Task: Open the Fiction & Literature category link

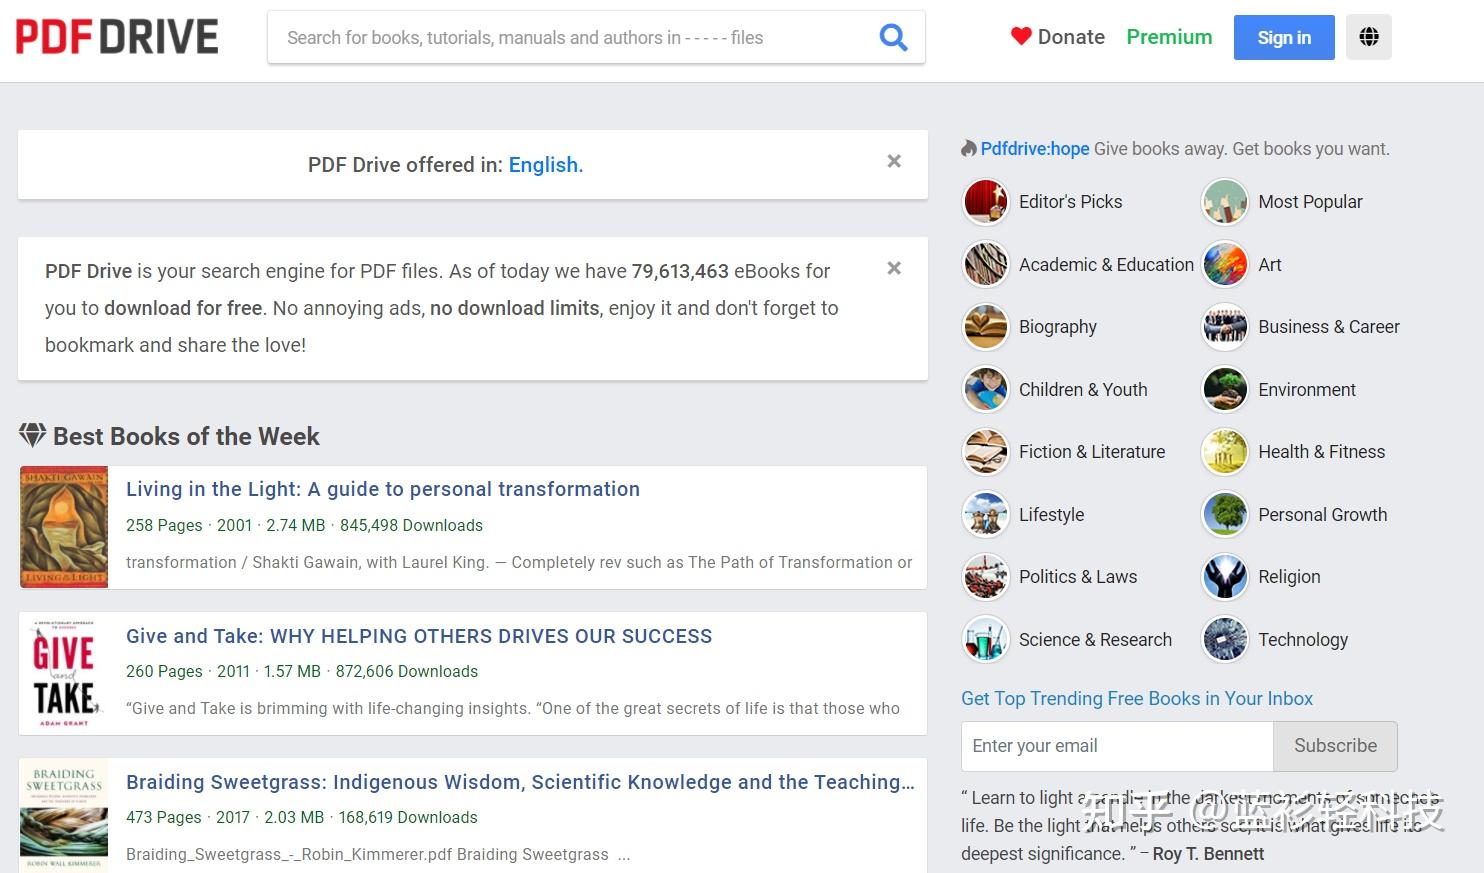Action: [x=1092, y=452]
